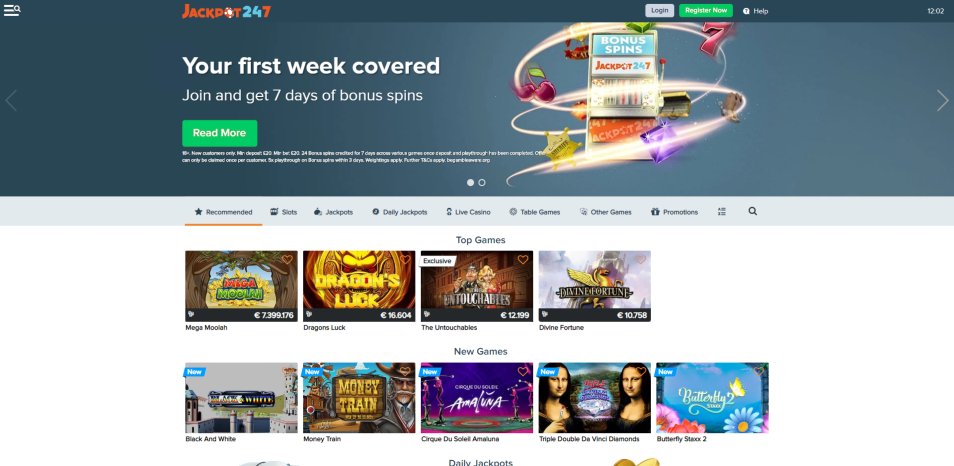Open the hamburger search menu icon
Screen dimensions: 954x466
click(x=12, y=10)
